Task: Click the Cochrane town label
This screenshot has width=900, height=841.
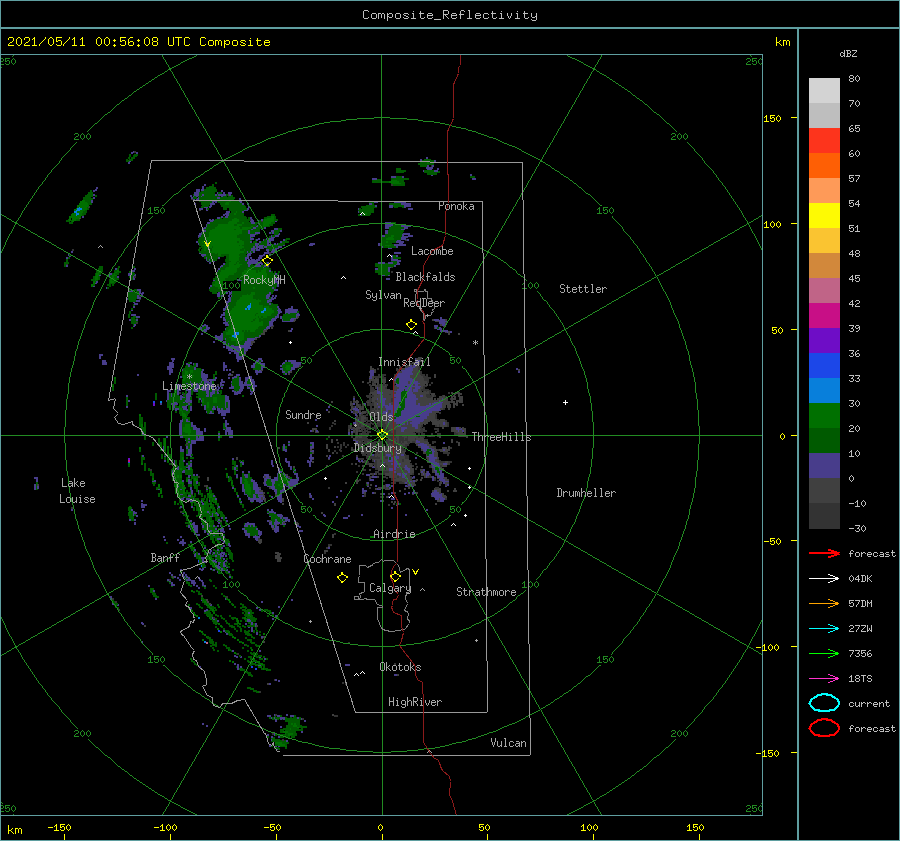Action: pyautogui.click(x=327, y=559)
